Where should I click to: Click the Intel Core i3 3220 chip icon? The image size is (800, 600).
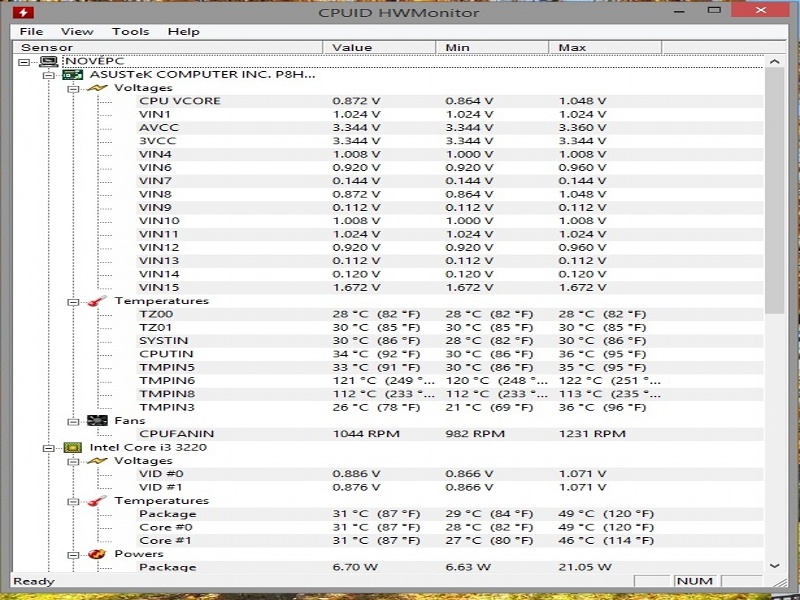(72, 448)
